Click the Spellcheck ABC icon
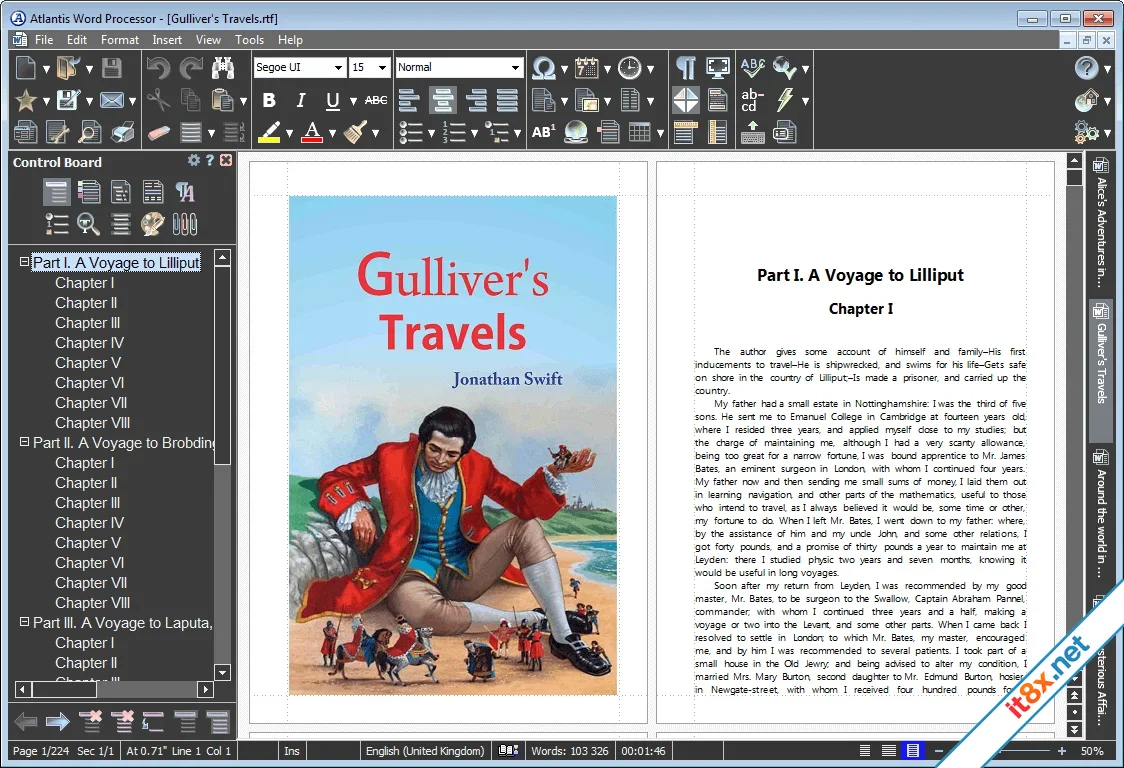 pyautogui.click(x=753, y=68)
